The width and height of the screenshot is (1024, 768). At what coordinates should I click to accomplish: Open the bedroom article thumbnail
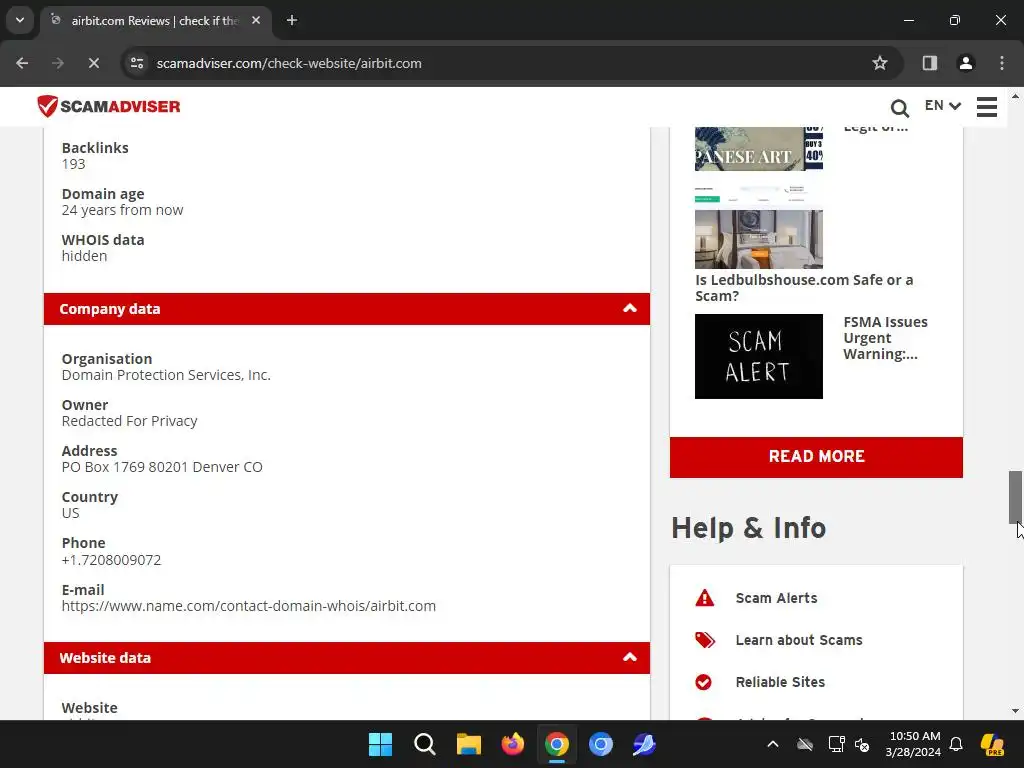(758, 227)
